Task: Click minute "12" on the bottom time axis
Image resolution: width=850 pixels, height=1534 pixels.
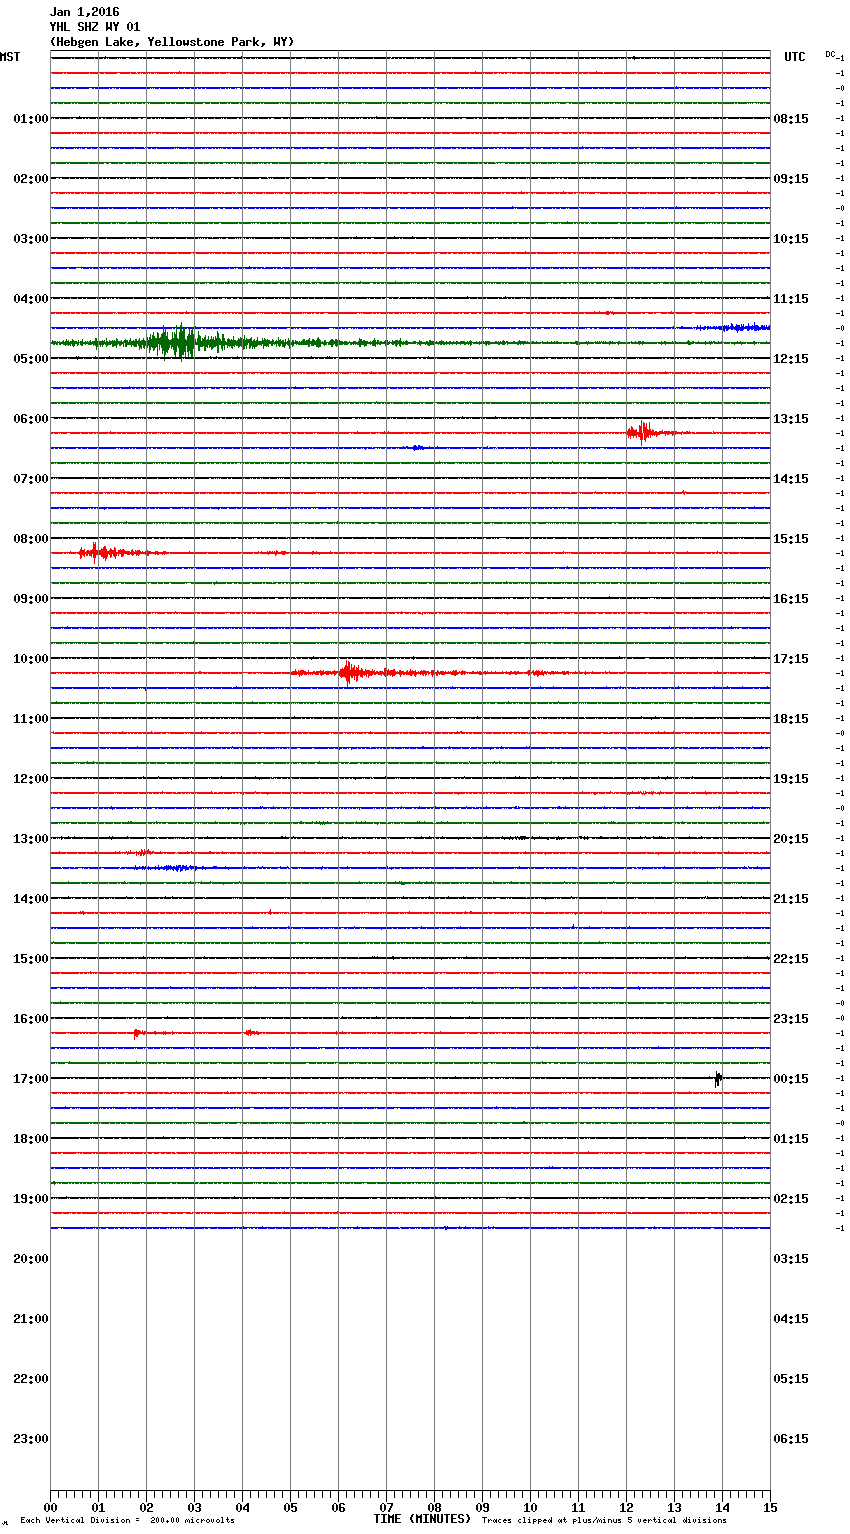Action: click(x=626, y=1507)
